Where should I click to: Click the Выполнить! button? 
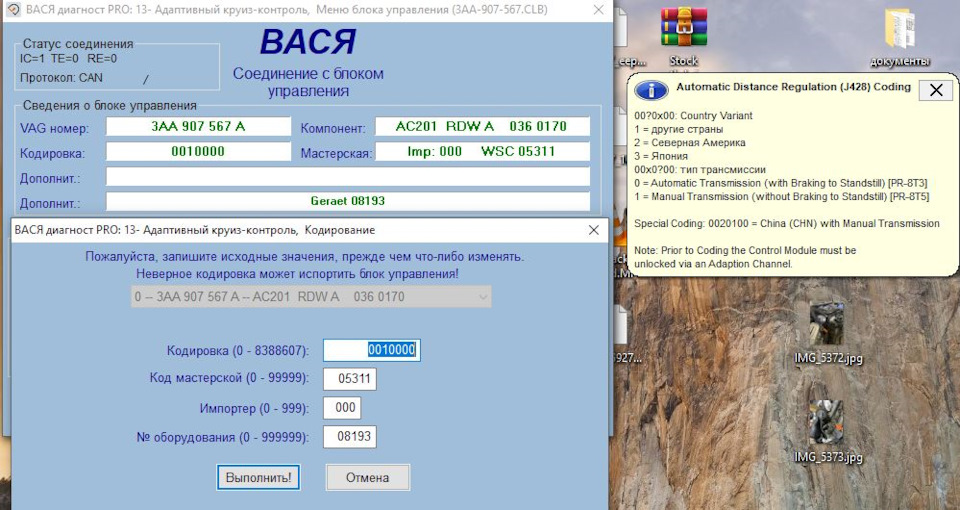[x=258, y=478]
